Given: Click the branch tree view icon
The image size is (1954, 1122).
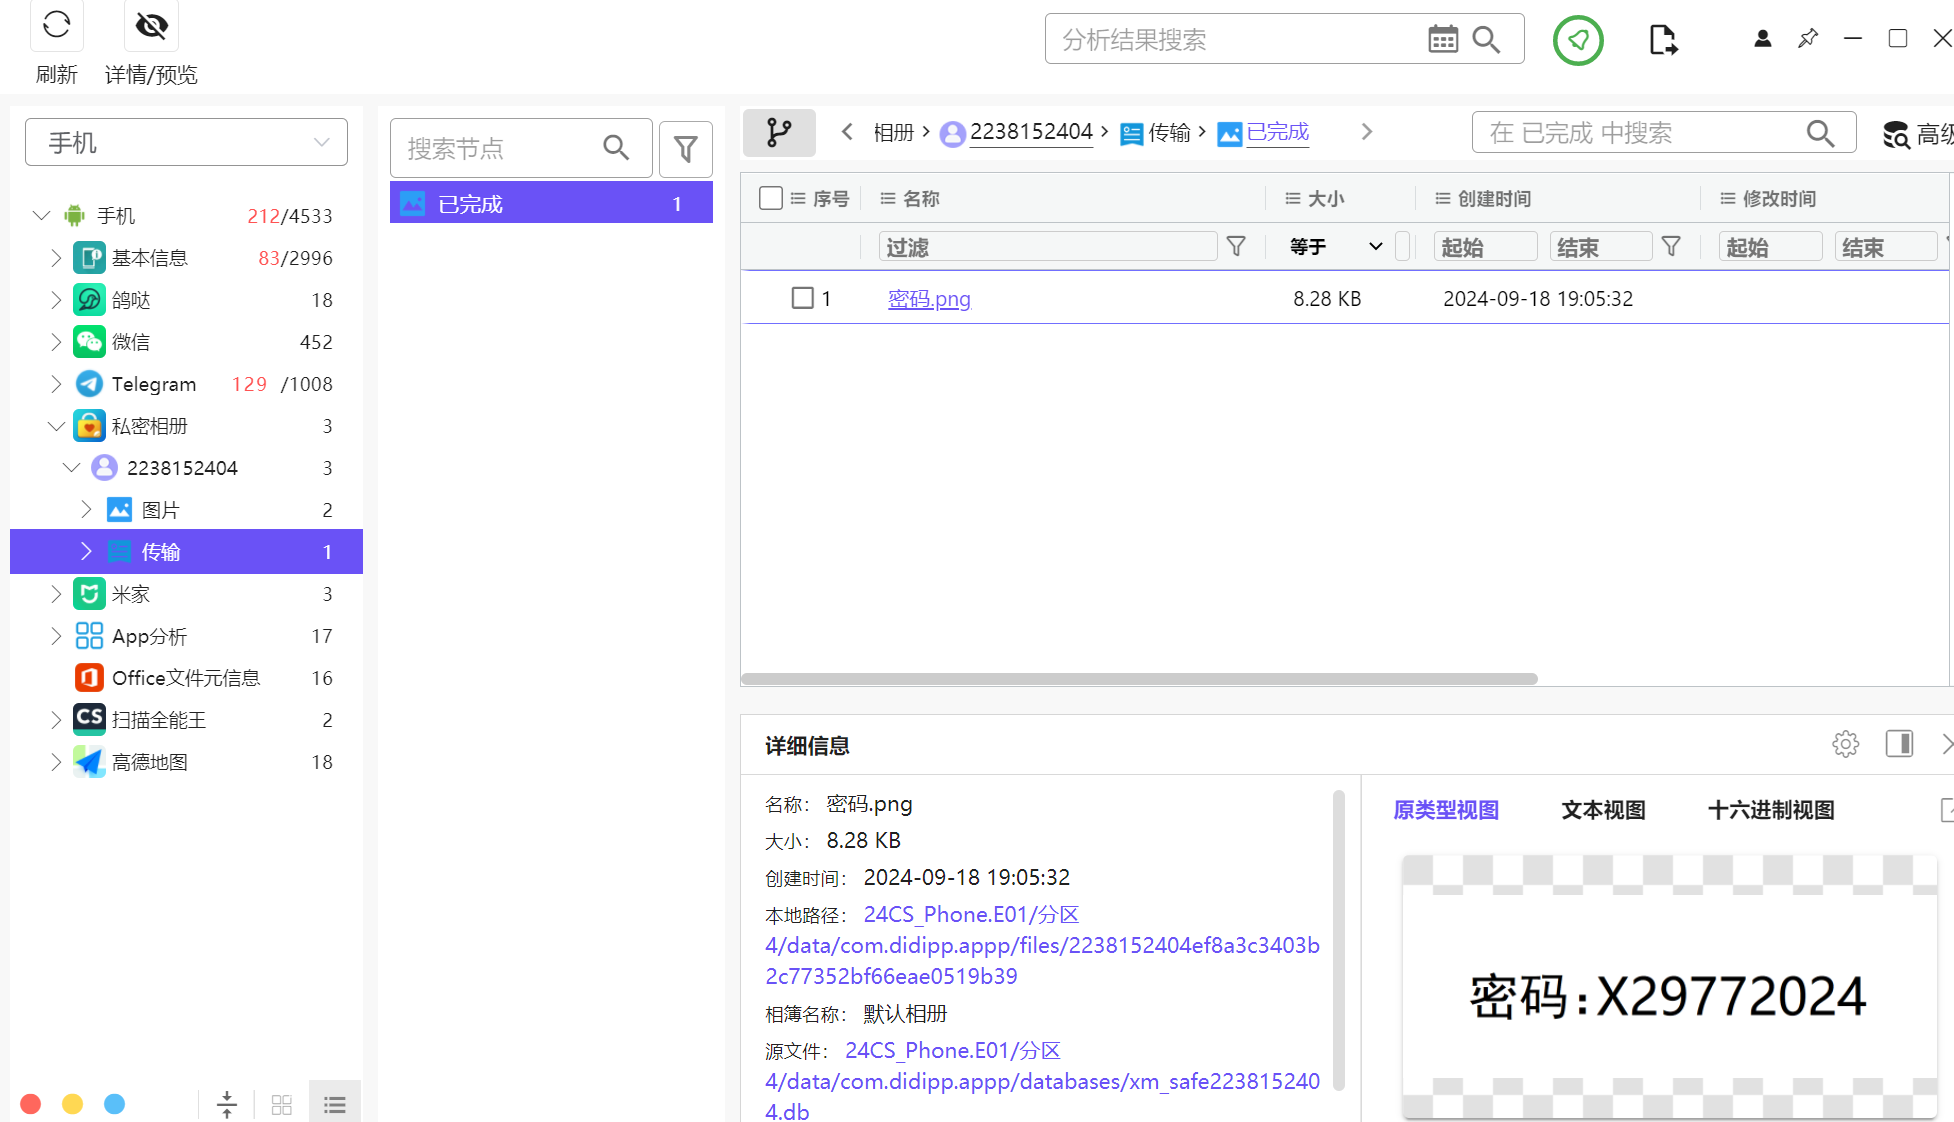Looking at the screenshot, I should 779,132.
